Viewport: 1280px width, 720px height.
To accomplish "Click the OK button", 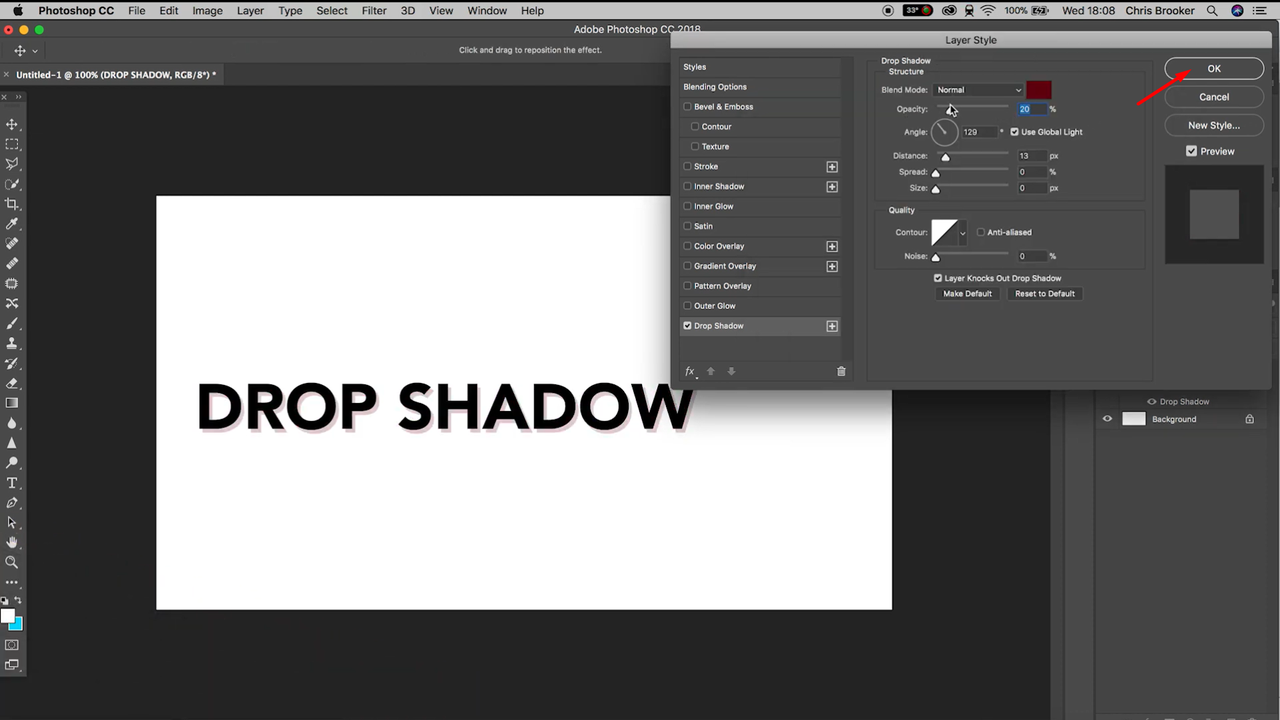I will 1213,68.
